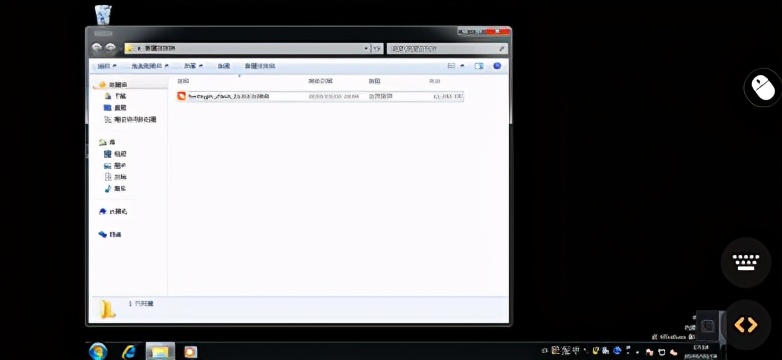Open the orange app icon on taskbar
The image size is (782, 360).
(x=191, y=352)
